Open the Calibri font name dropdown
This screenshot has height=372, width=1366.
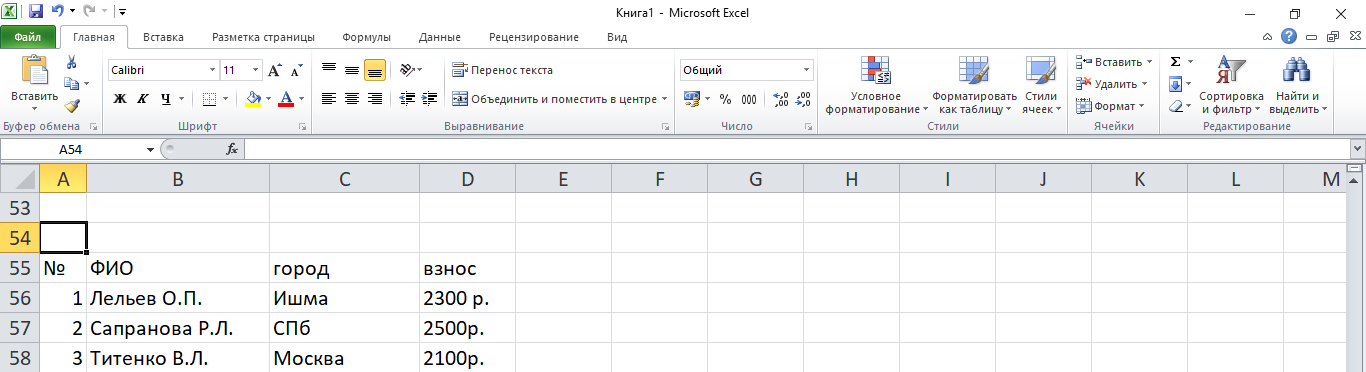tap(212, 71)
